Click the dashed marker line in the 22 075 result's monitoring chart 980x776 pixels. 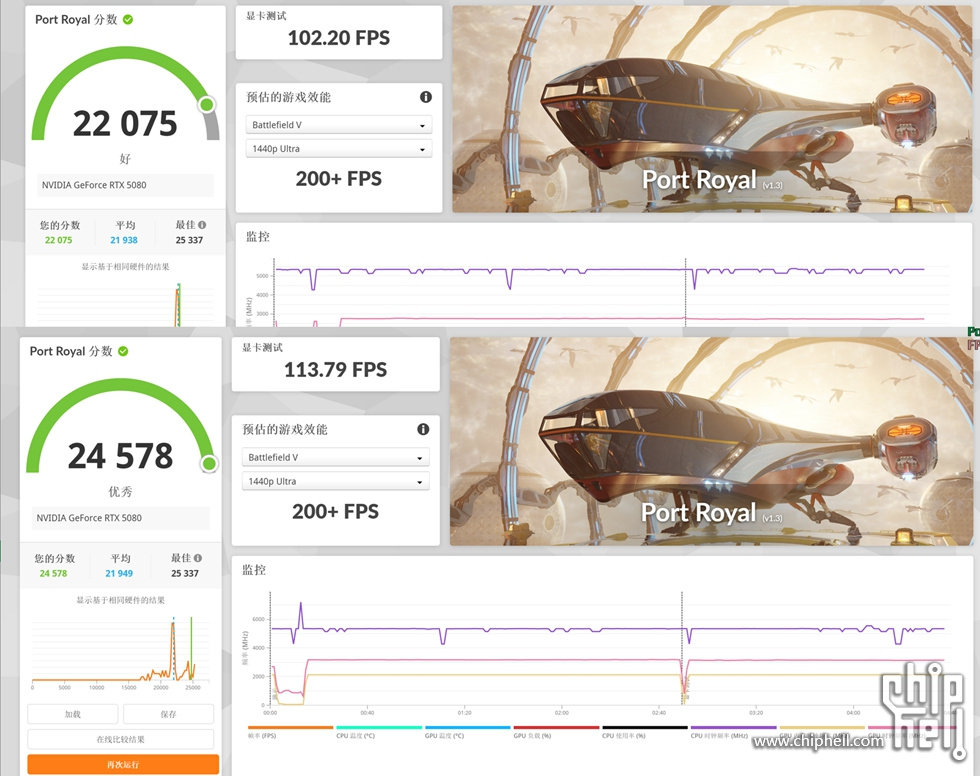tap(686, 292)
